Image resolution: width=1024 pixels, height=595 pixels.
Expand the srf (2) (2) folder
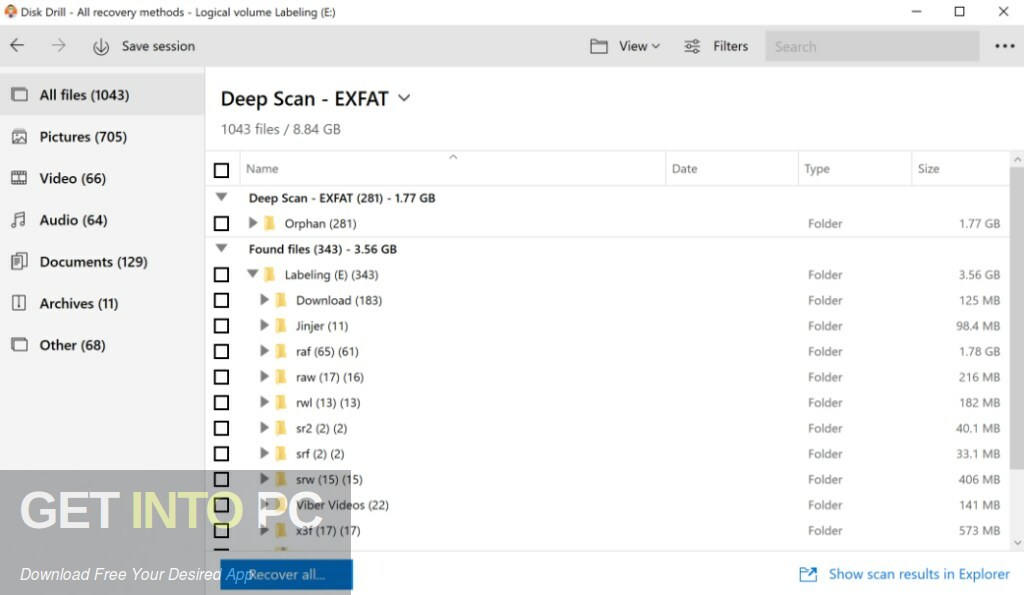(264, 453)
